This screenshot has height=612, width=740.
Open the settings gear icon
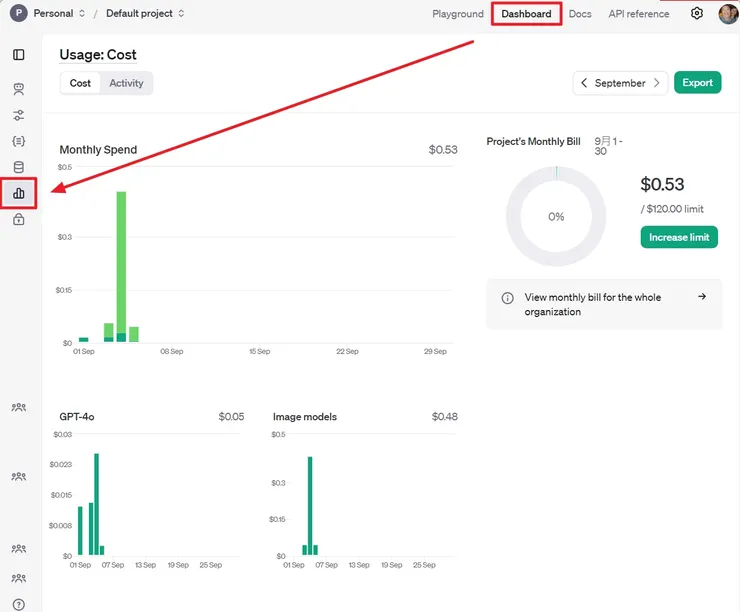pos(697,14)
